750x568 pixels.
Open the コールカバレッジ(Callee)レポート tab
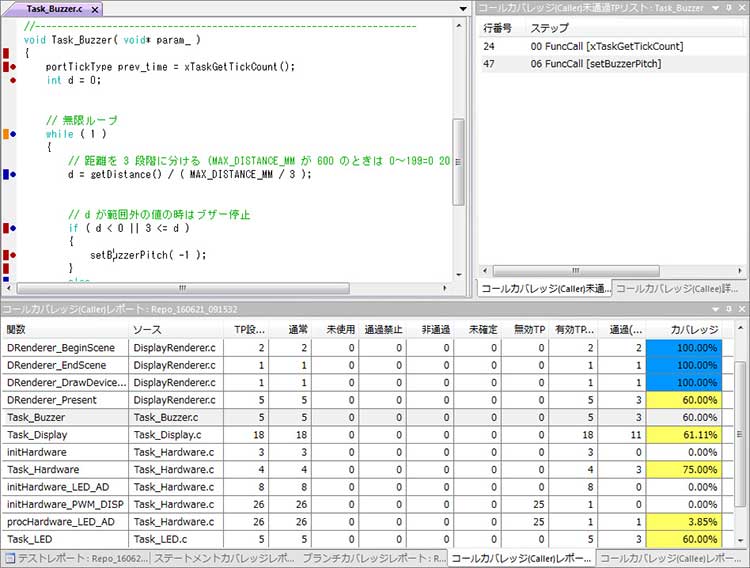pos(671,558)
